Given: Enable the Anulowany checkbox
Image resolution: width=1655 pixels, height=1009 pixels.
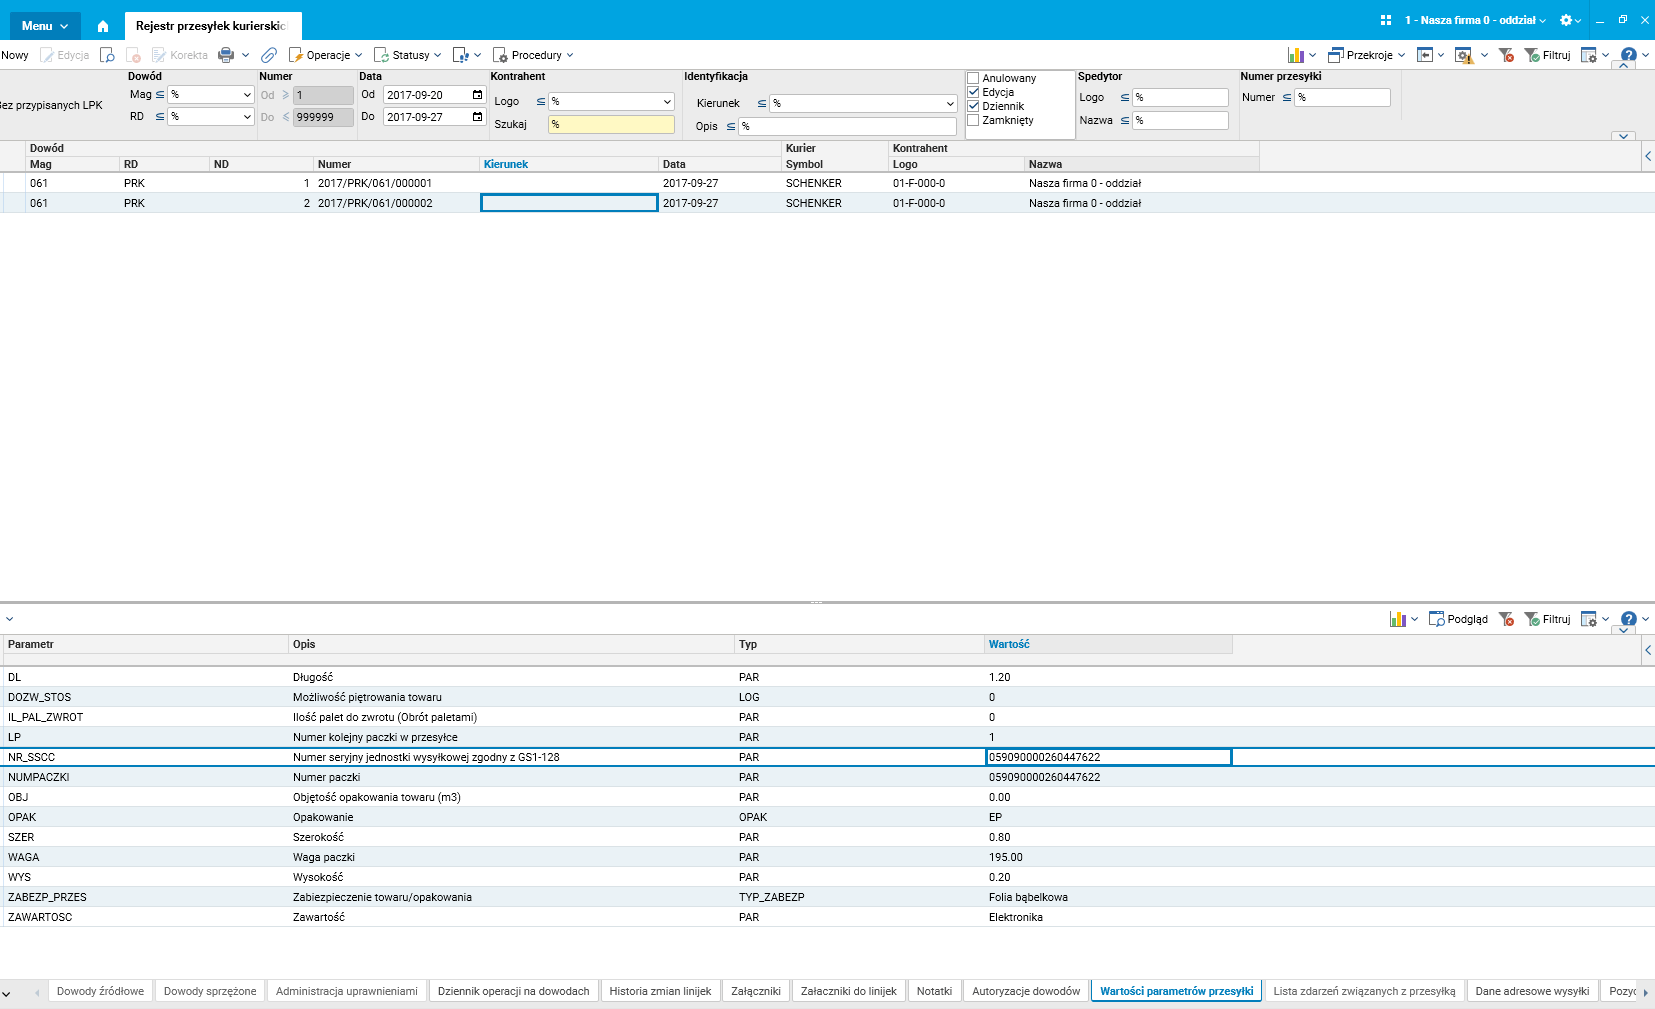Looking at the screenshot, I should pos(973,78).
